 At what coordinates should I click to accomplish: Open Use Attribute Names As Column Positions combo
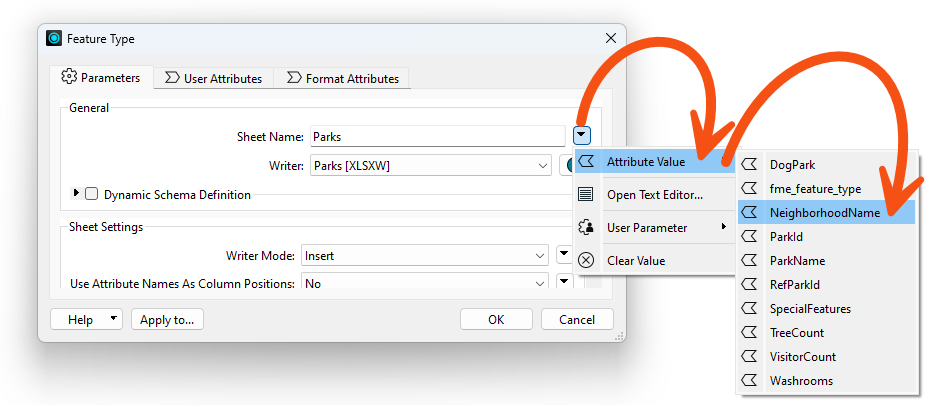(x=425, y=283)
